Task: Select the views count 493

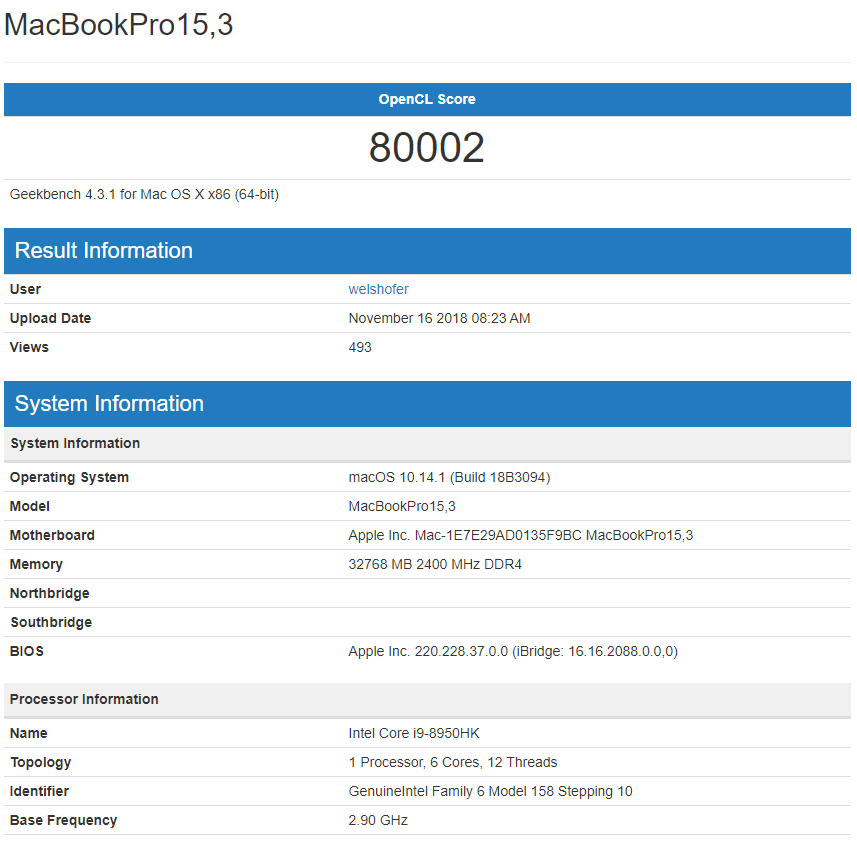Action: pos(360,347)
